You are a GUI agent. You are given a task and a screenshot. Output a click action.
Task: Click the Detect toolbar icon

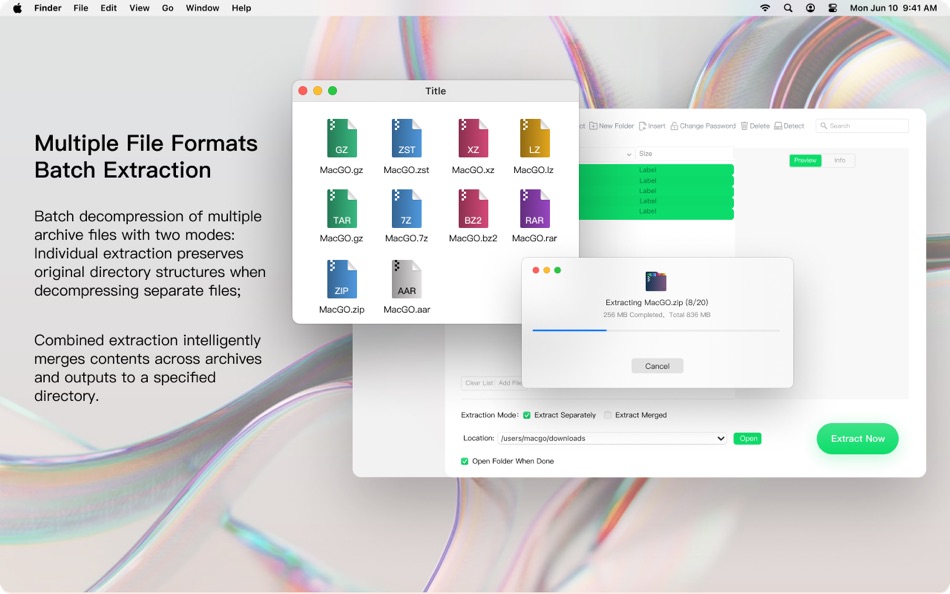pyautogui.click(x=778, y=126)
